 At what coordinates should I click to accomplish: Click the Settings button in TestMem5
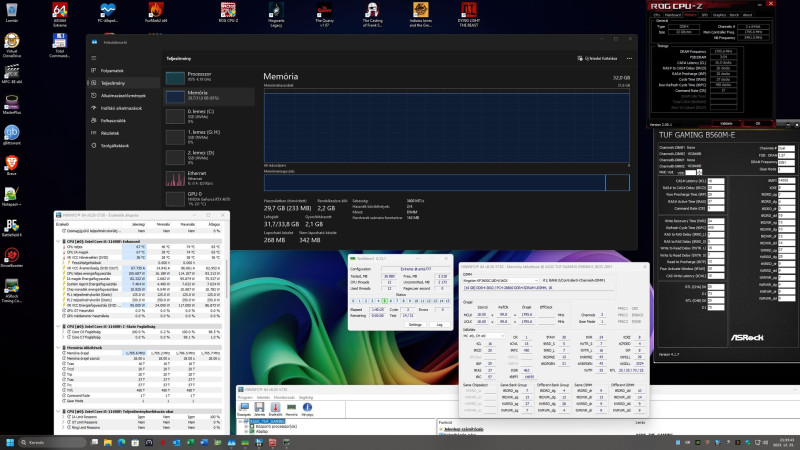click(x=416, y=325)
